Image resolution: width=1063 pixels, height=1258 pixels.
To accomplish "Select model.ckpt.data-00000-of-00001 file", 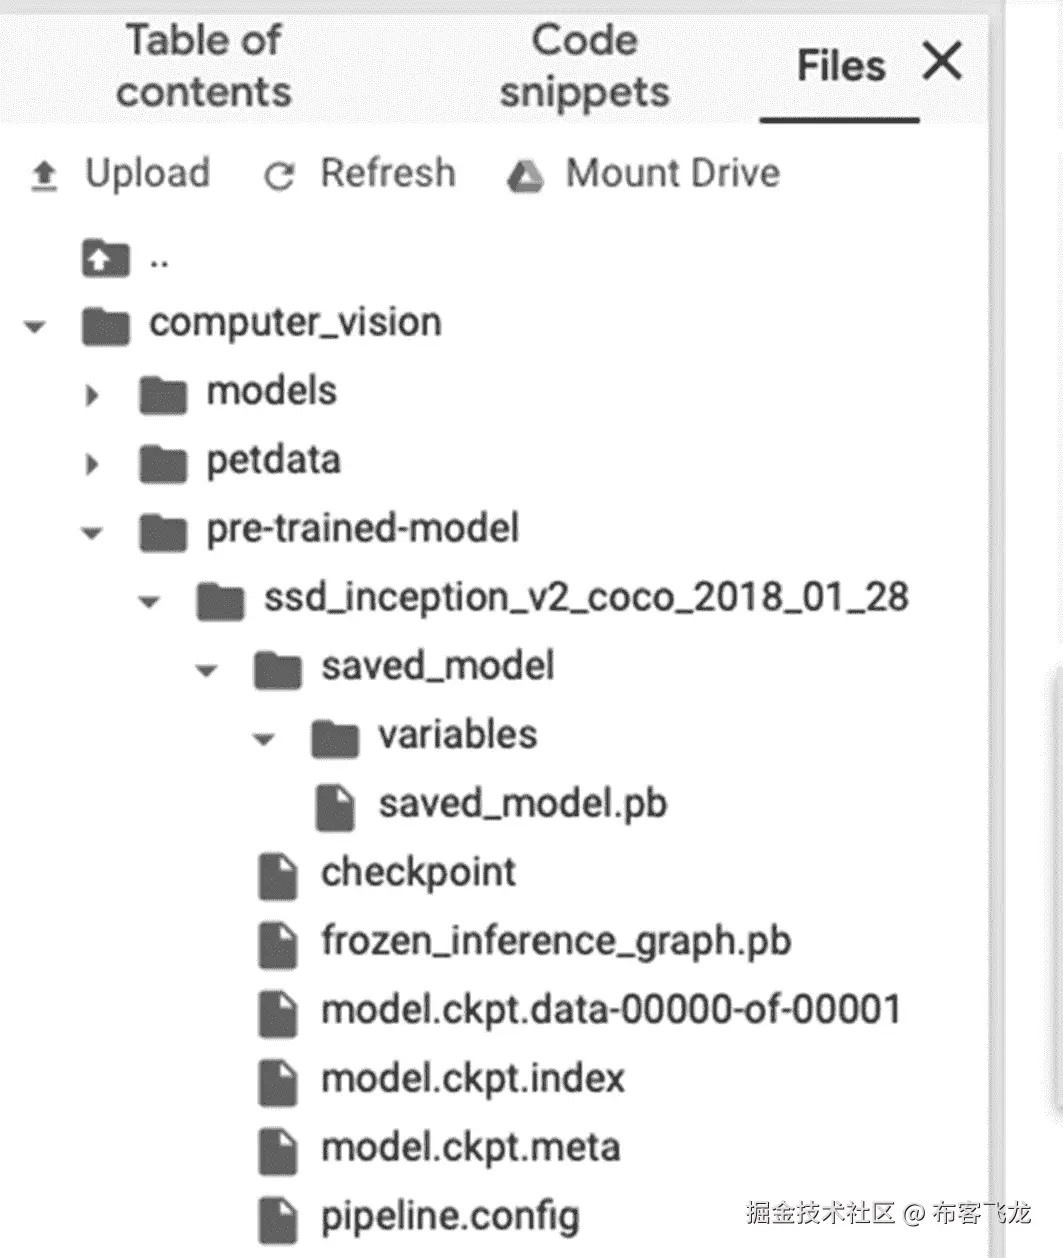I will coord(610,1010).
